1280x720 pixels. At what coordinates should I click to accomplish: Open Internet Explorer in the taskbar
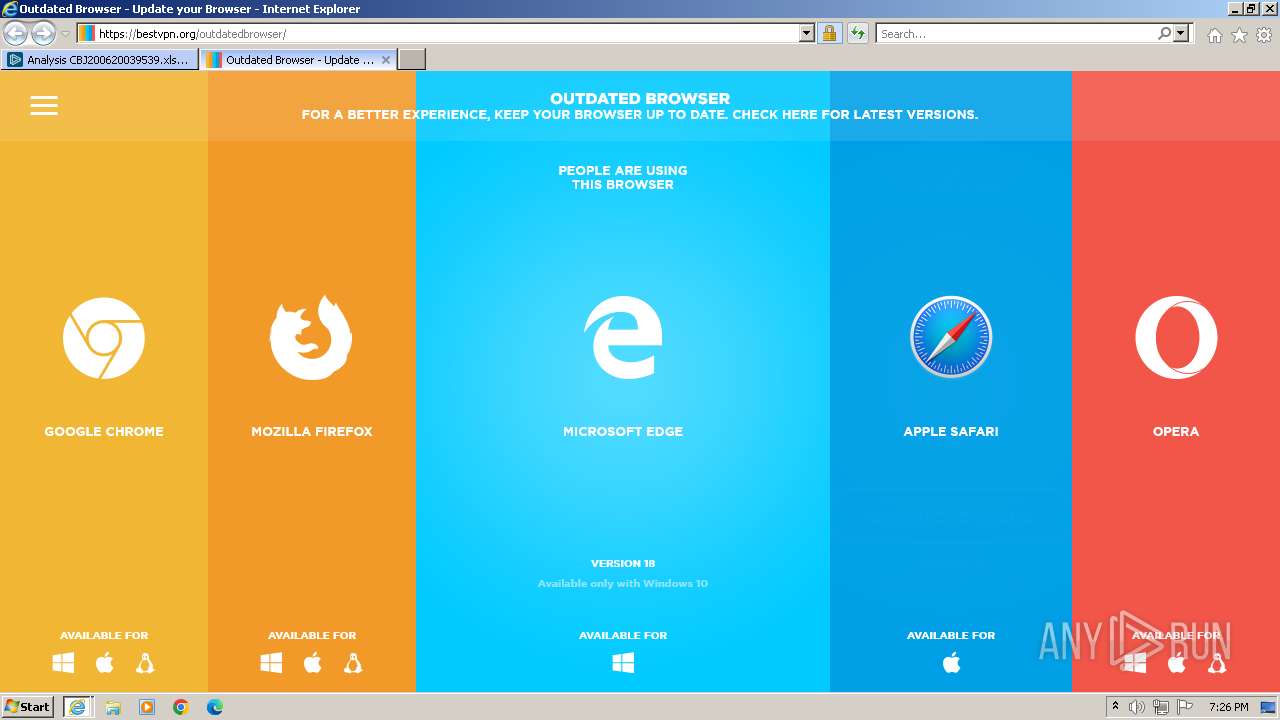(78, 707)
